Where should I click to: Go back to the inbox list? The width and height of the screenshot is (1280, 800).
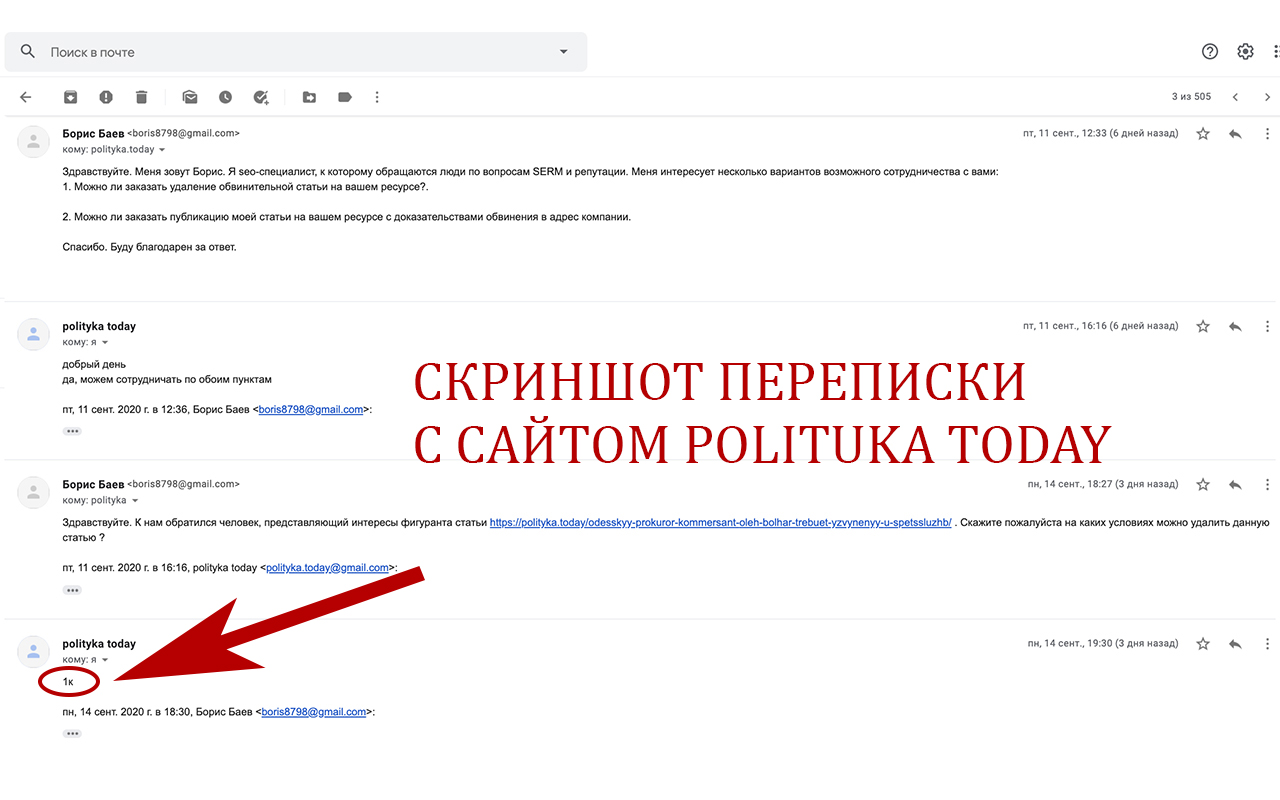[26, 97]
